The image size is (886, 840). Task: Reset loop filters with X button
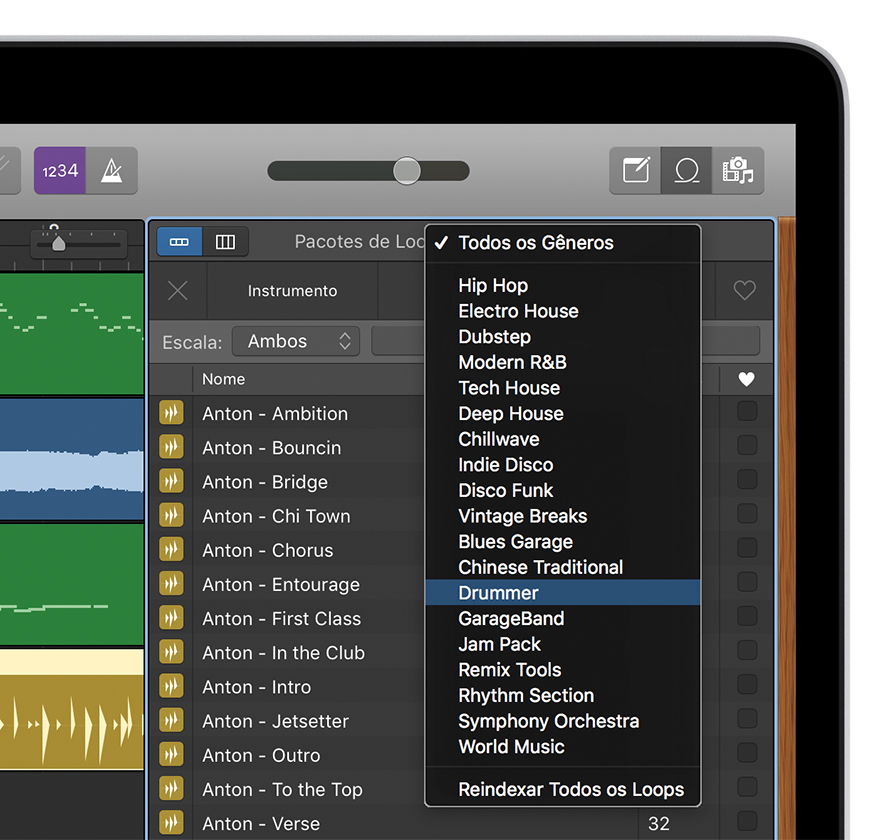178,291
